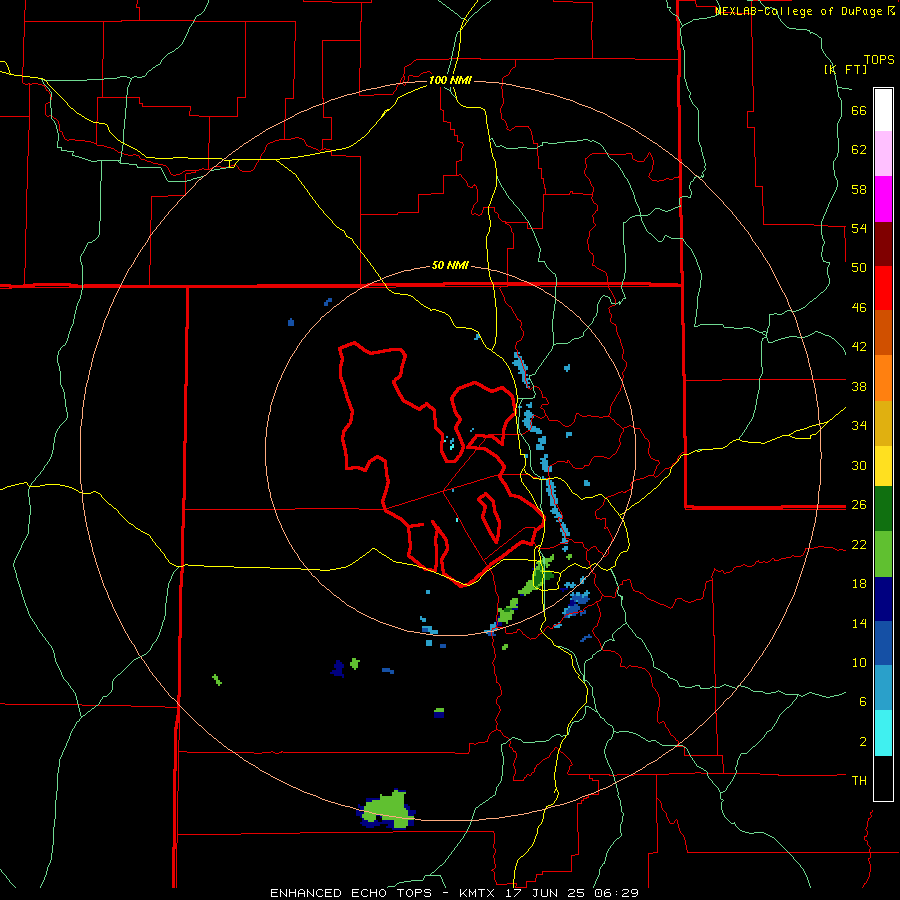Click the yellow legend swatch

(x=883, y=465)
